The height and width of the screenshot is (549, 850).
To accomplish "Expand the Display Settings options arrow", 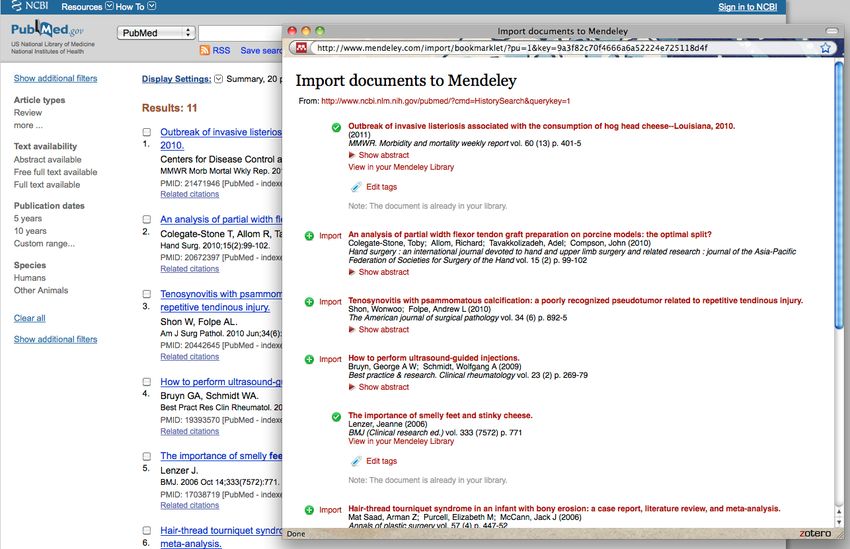I will 218,79.
